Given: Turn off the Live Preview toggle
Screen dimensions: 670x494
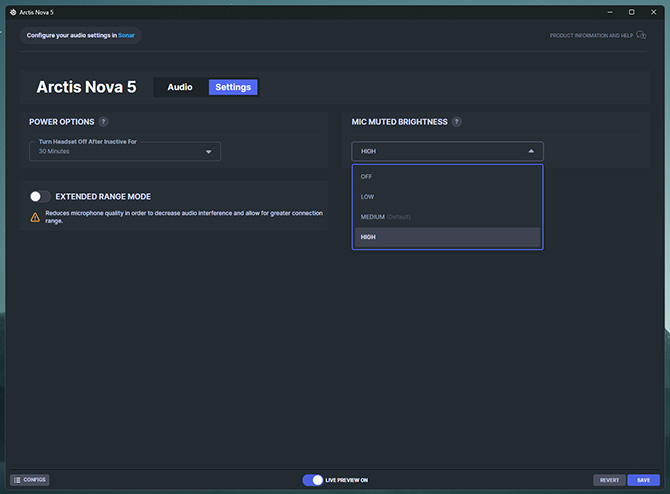Looking at the screenshot, I should coord(313,480).
